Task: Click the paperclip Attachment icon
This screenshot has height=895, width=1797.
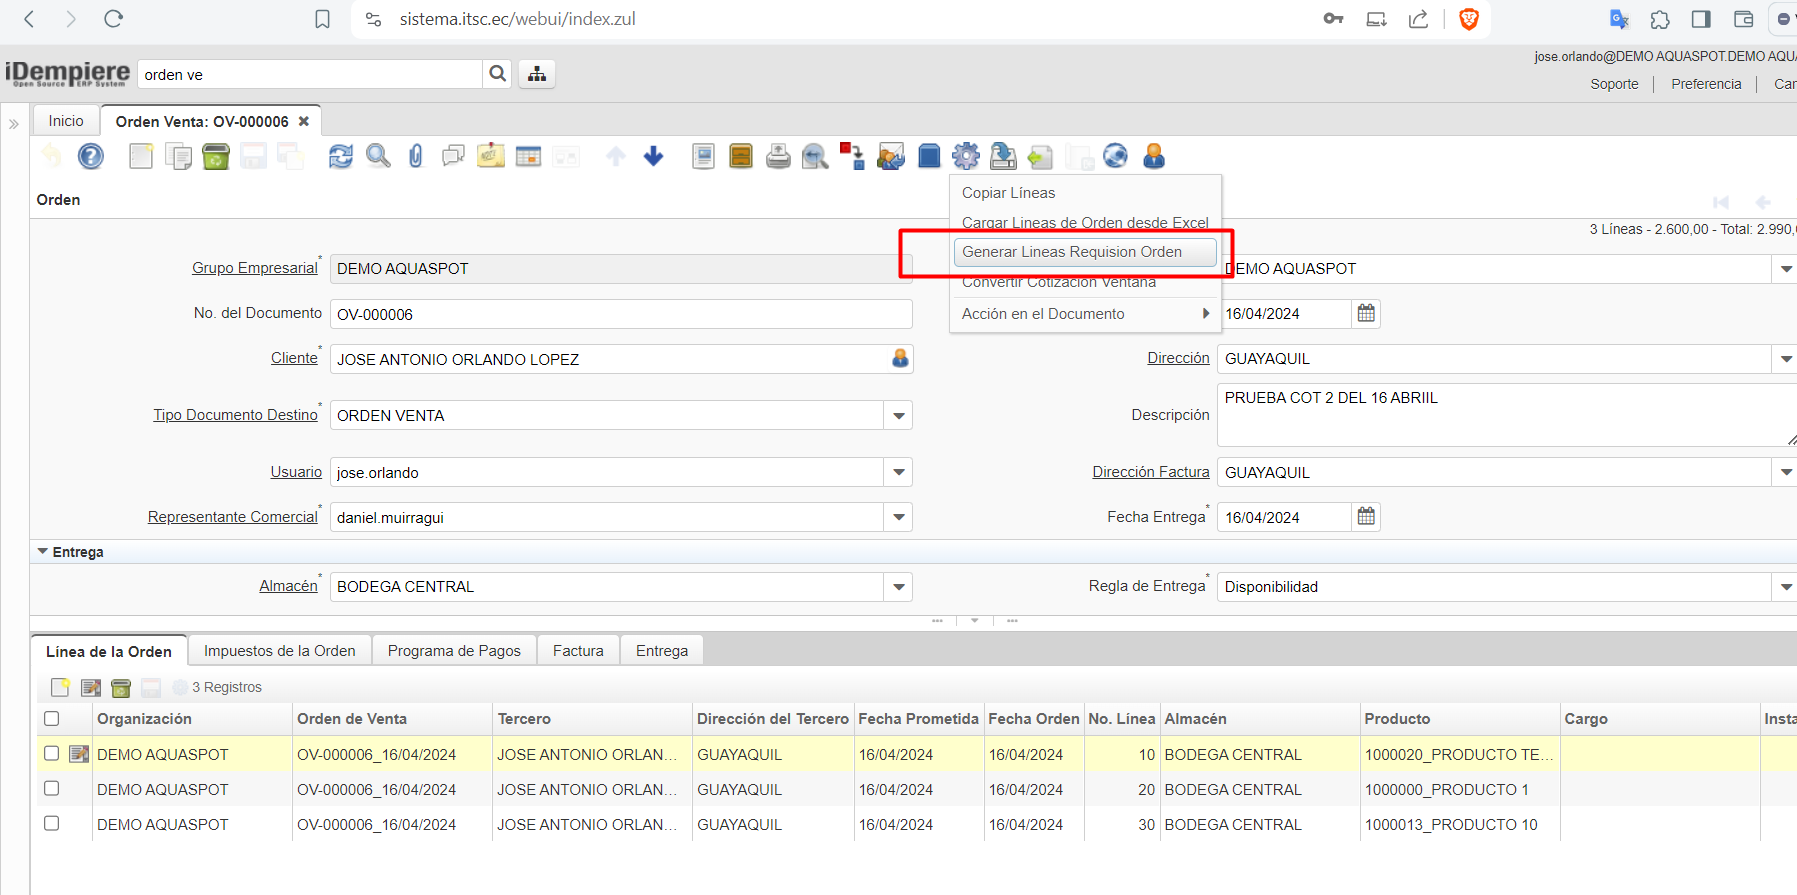Action: (416, 156)
